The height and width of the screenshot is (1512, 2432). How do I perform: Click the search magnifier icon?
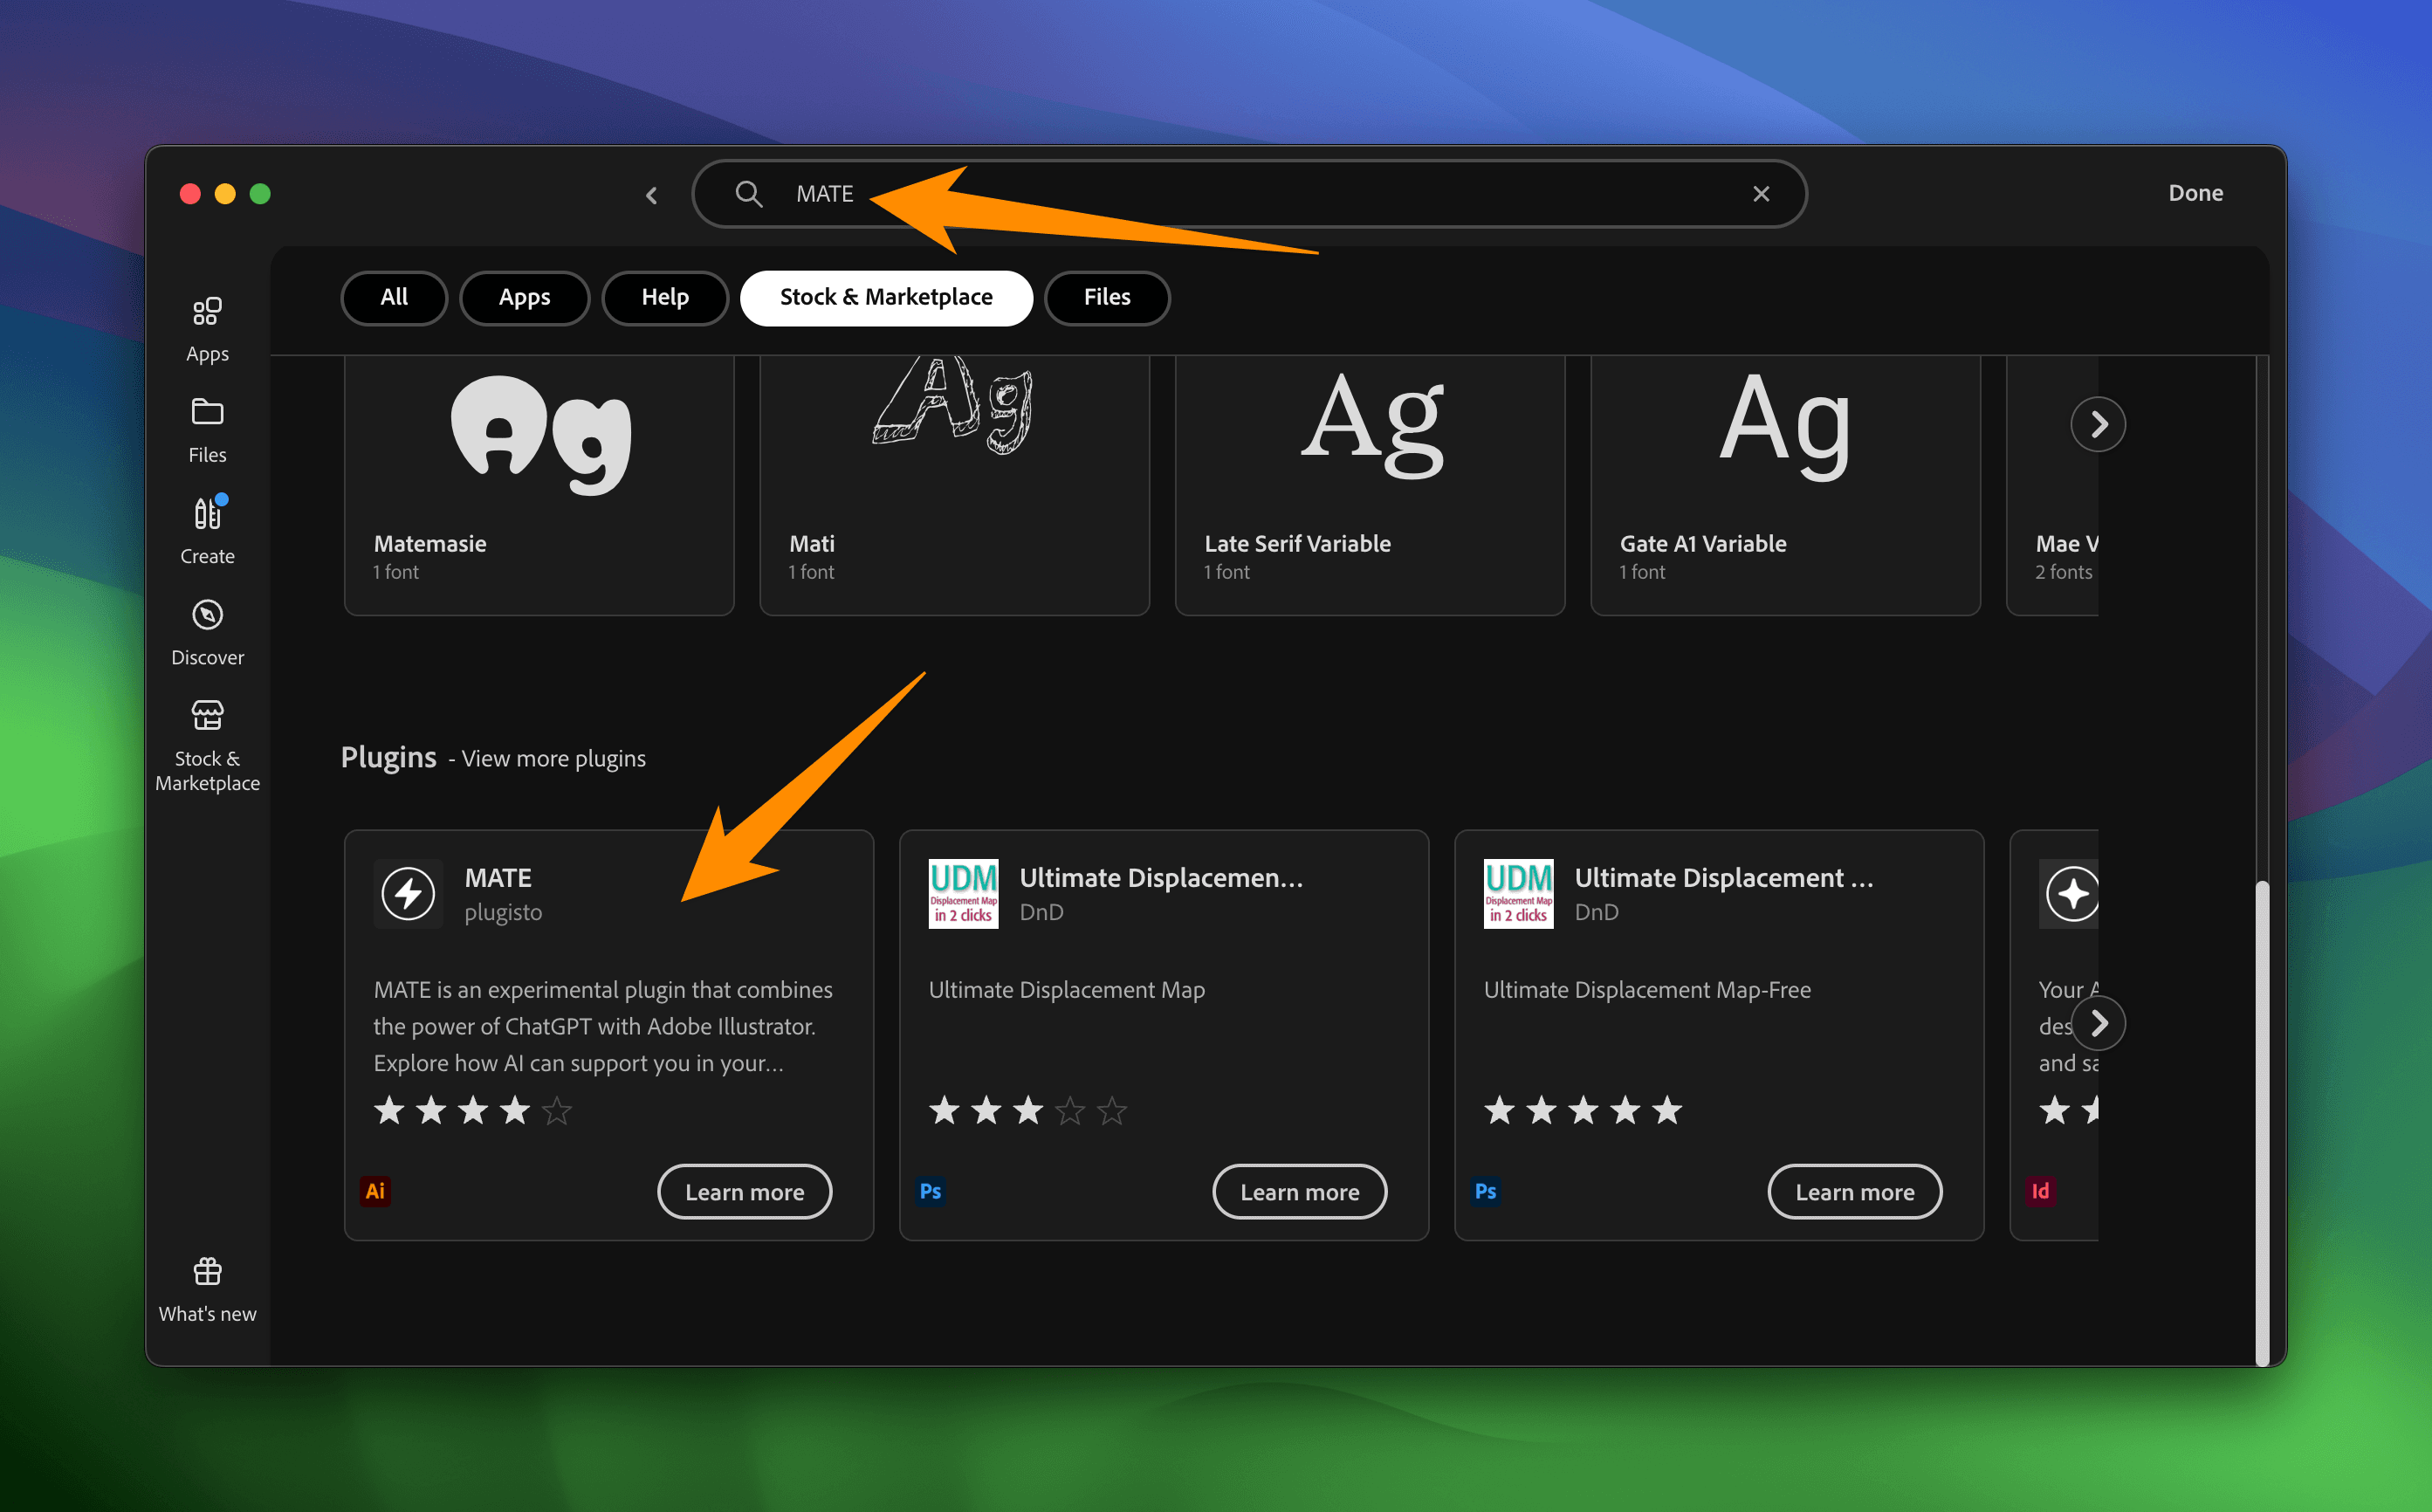749,194
